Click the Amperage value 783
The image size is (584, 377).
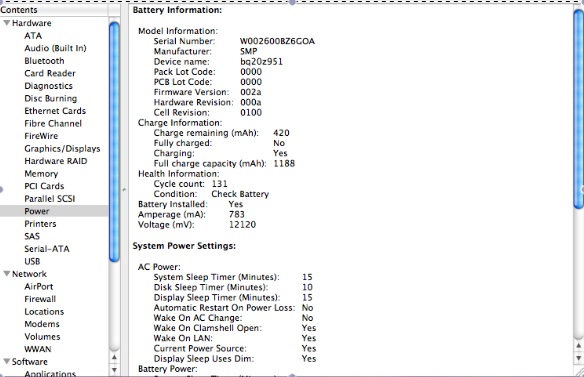[x=237, y=214]
